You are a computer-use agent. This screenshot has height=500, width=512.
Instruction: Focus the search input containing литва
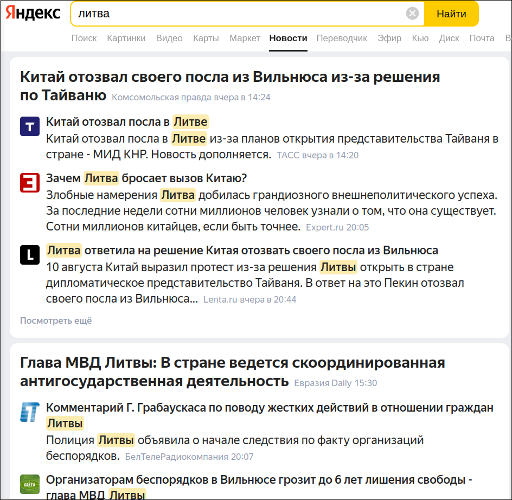238,14
